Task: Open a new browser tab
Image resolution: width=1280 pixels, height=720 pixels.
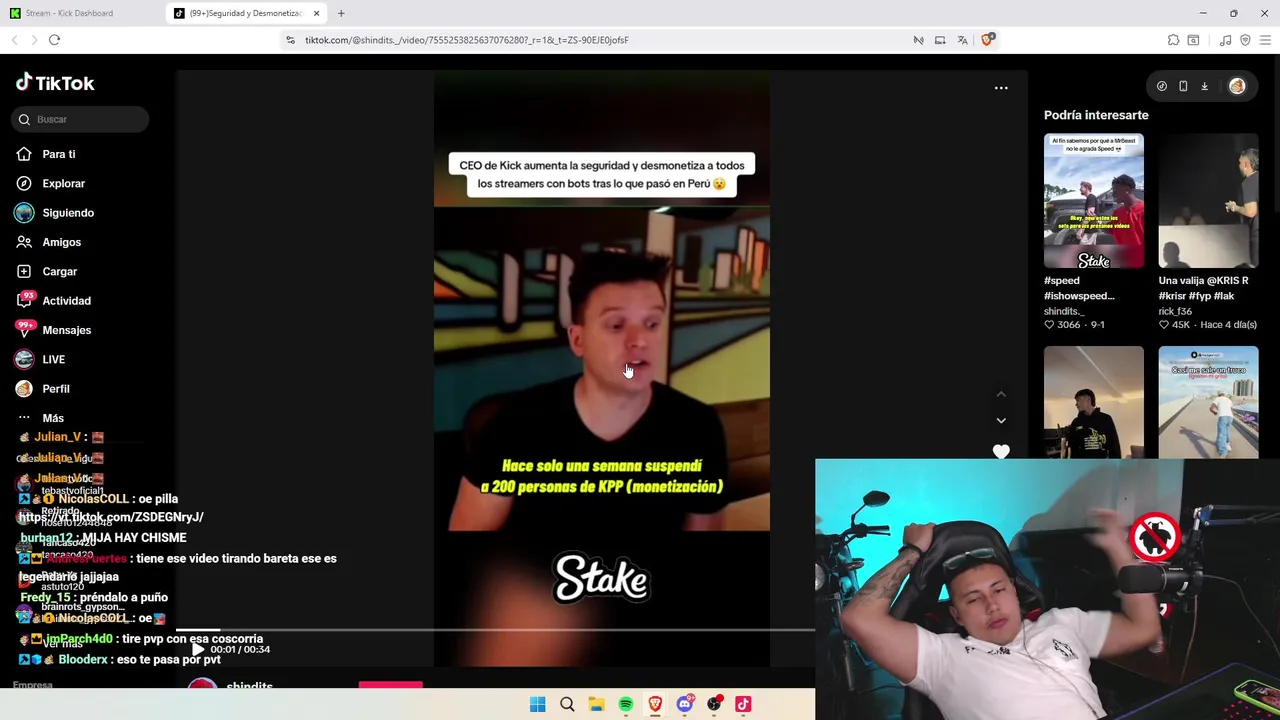Action: click(341, 13)
